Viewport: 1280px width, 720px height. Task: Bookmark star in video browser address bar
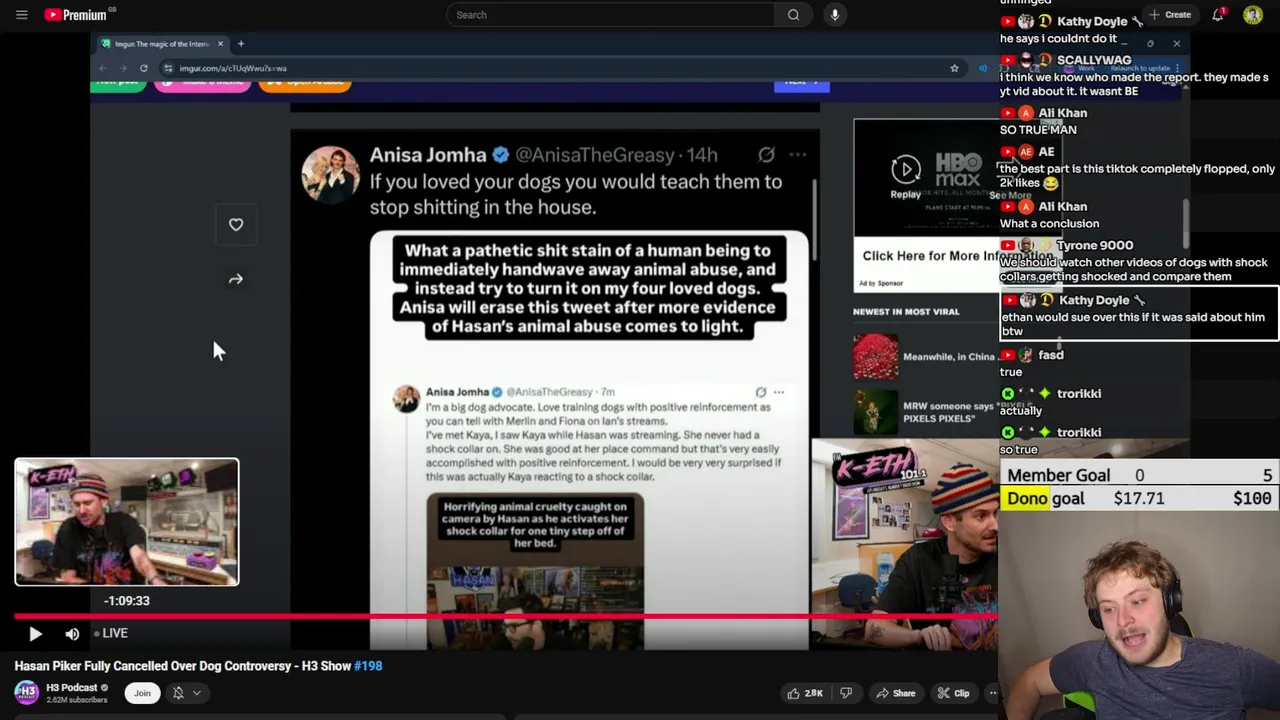pos(954,68)
